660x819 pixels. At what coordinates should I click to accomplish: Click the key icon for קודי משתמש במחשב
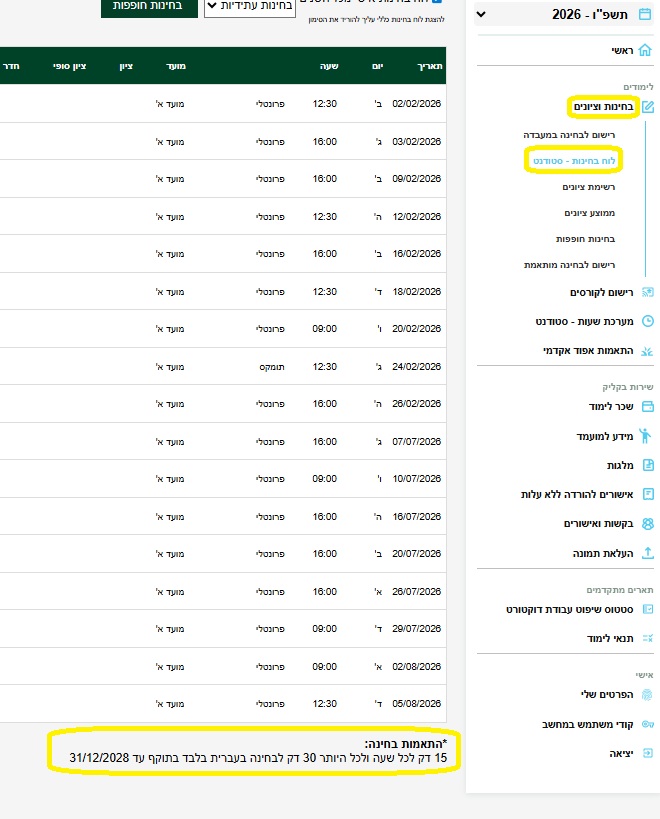(x=648, y=724)
